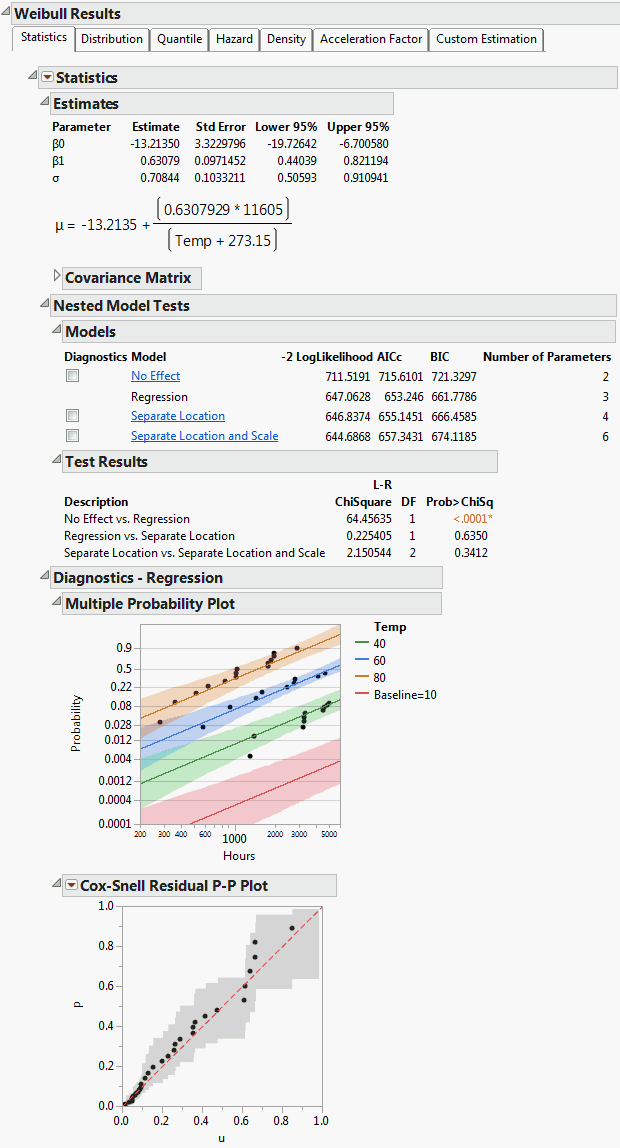620x1148 pixels.
Task: Collapse the Test Results section
Action: click(56, 461)
